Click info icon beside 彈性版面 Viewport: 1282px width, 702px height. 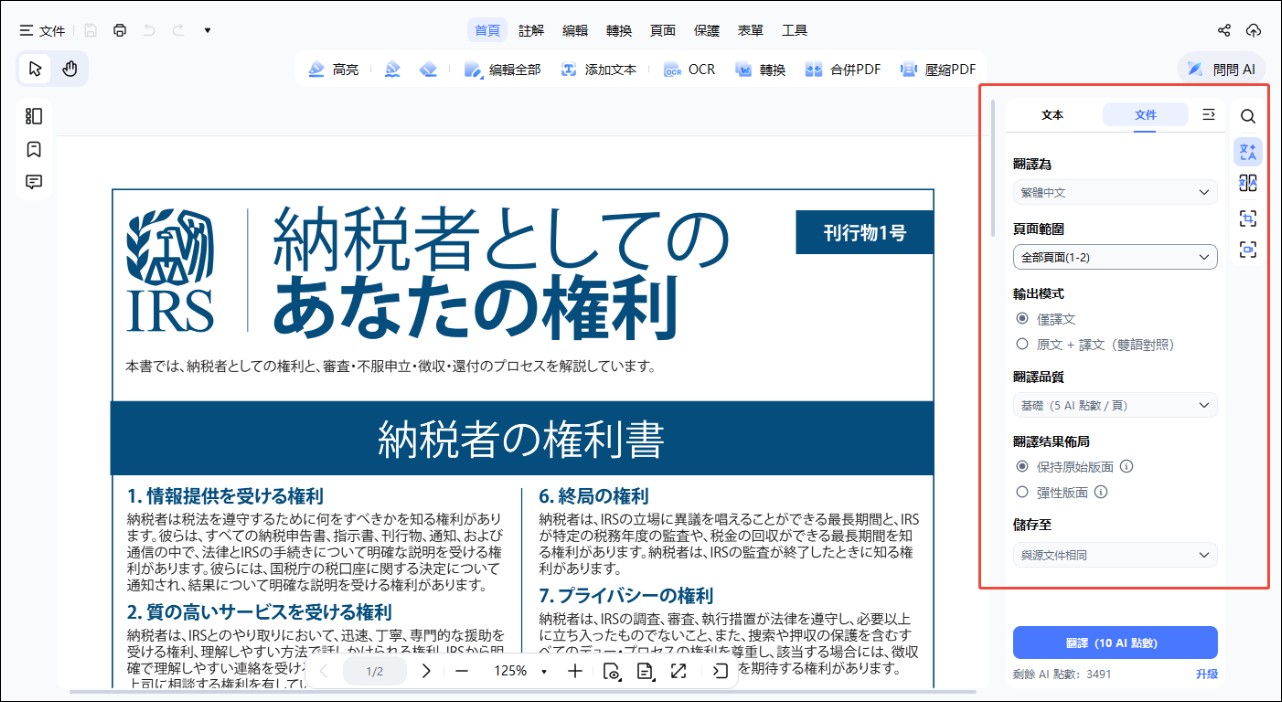pyautogui.click(x=1101, y=492)
